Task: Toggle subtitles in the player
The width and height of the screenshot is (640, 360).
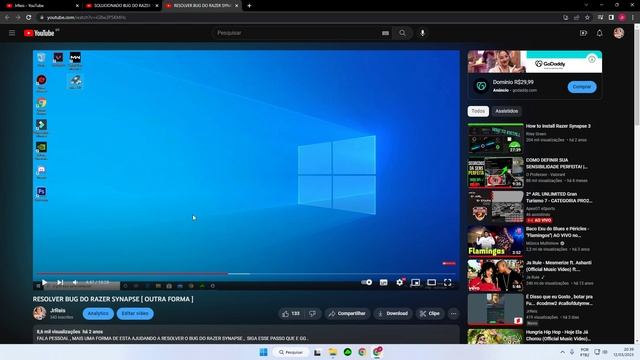Action: tap(384, 282)
